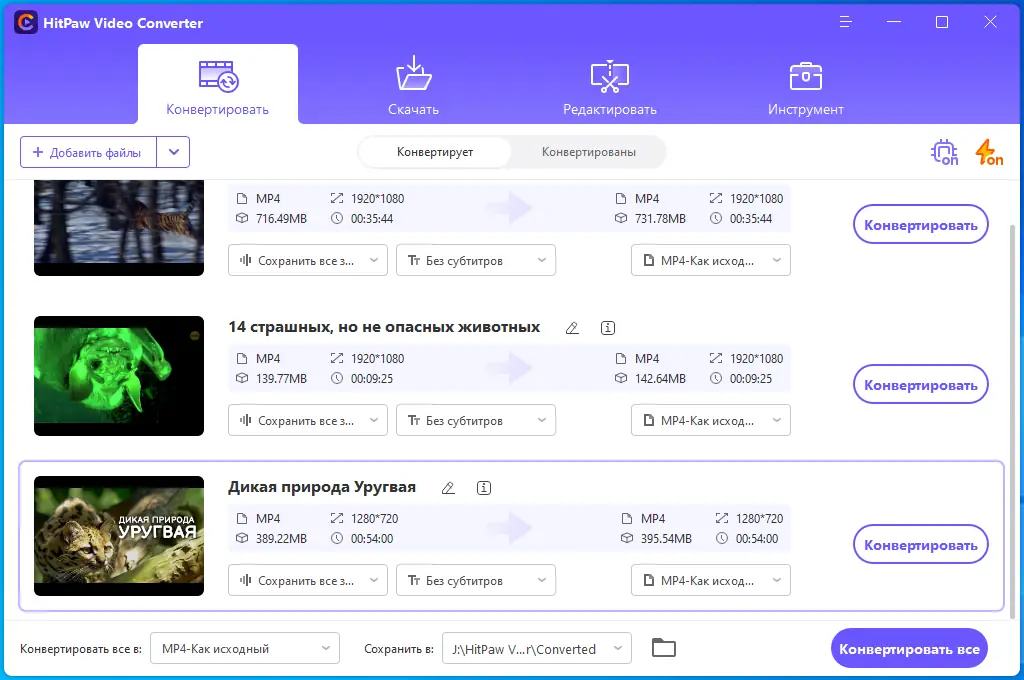Click the HitPaw Video Converter logo icon
The width and height of the screenshot is (1024, 680).
tap(25, 23)
